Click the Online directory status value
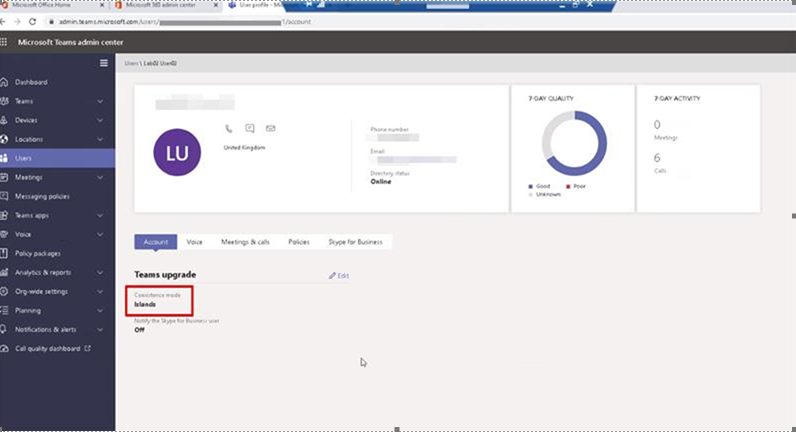This screenshot has width=796, height=432. tap(381, 182)
